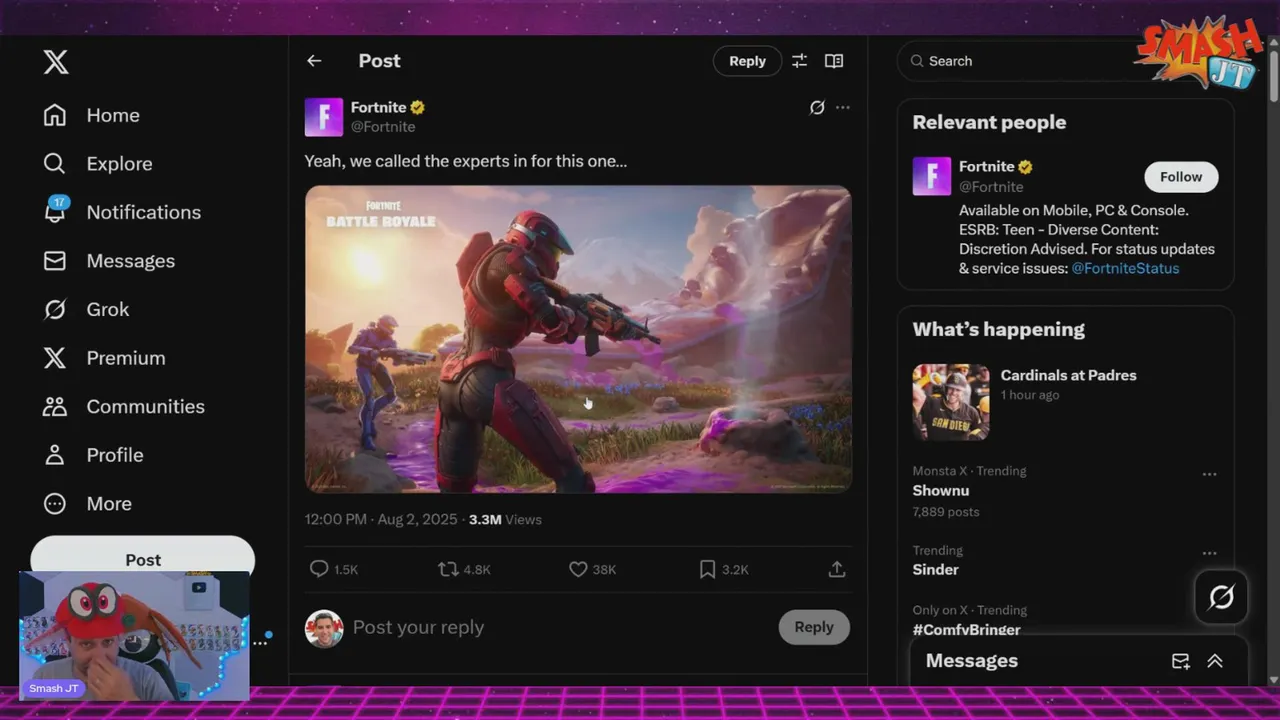Click the search magnifier icon
1280x720 pixels.
point(916,61)
